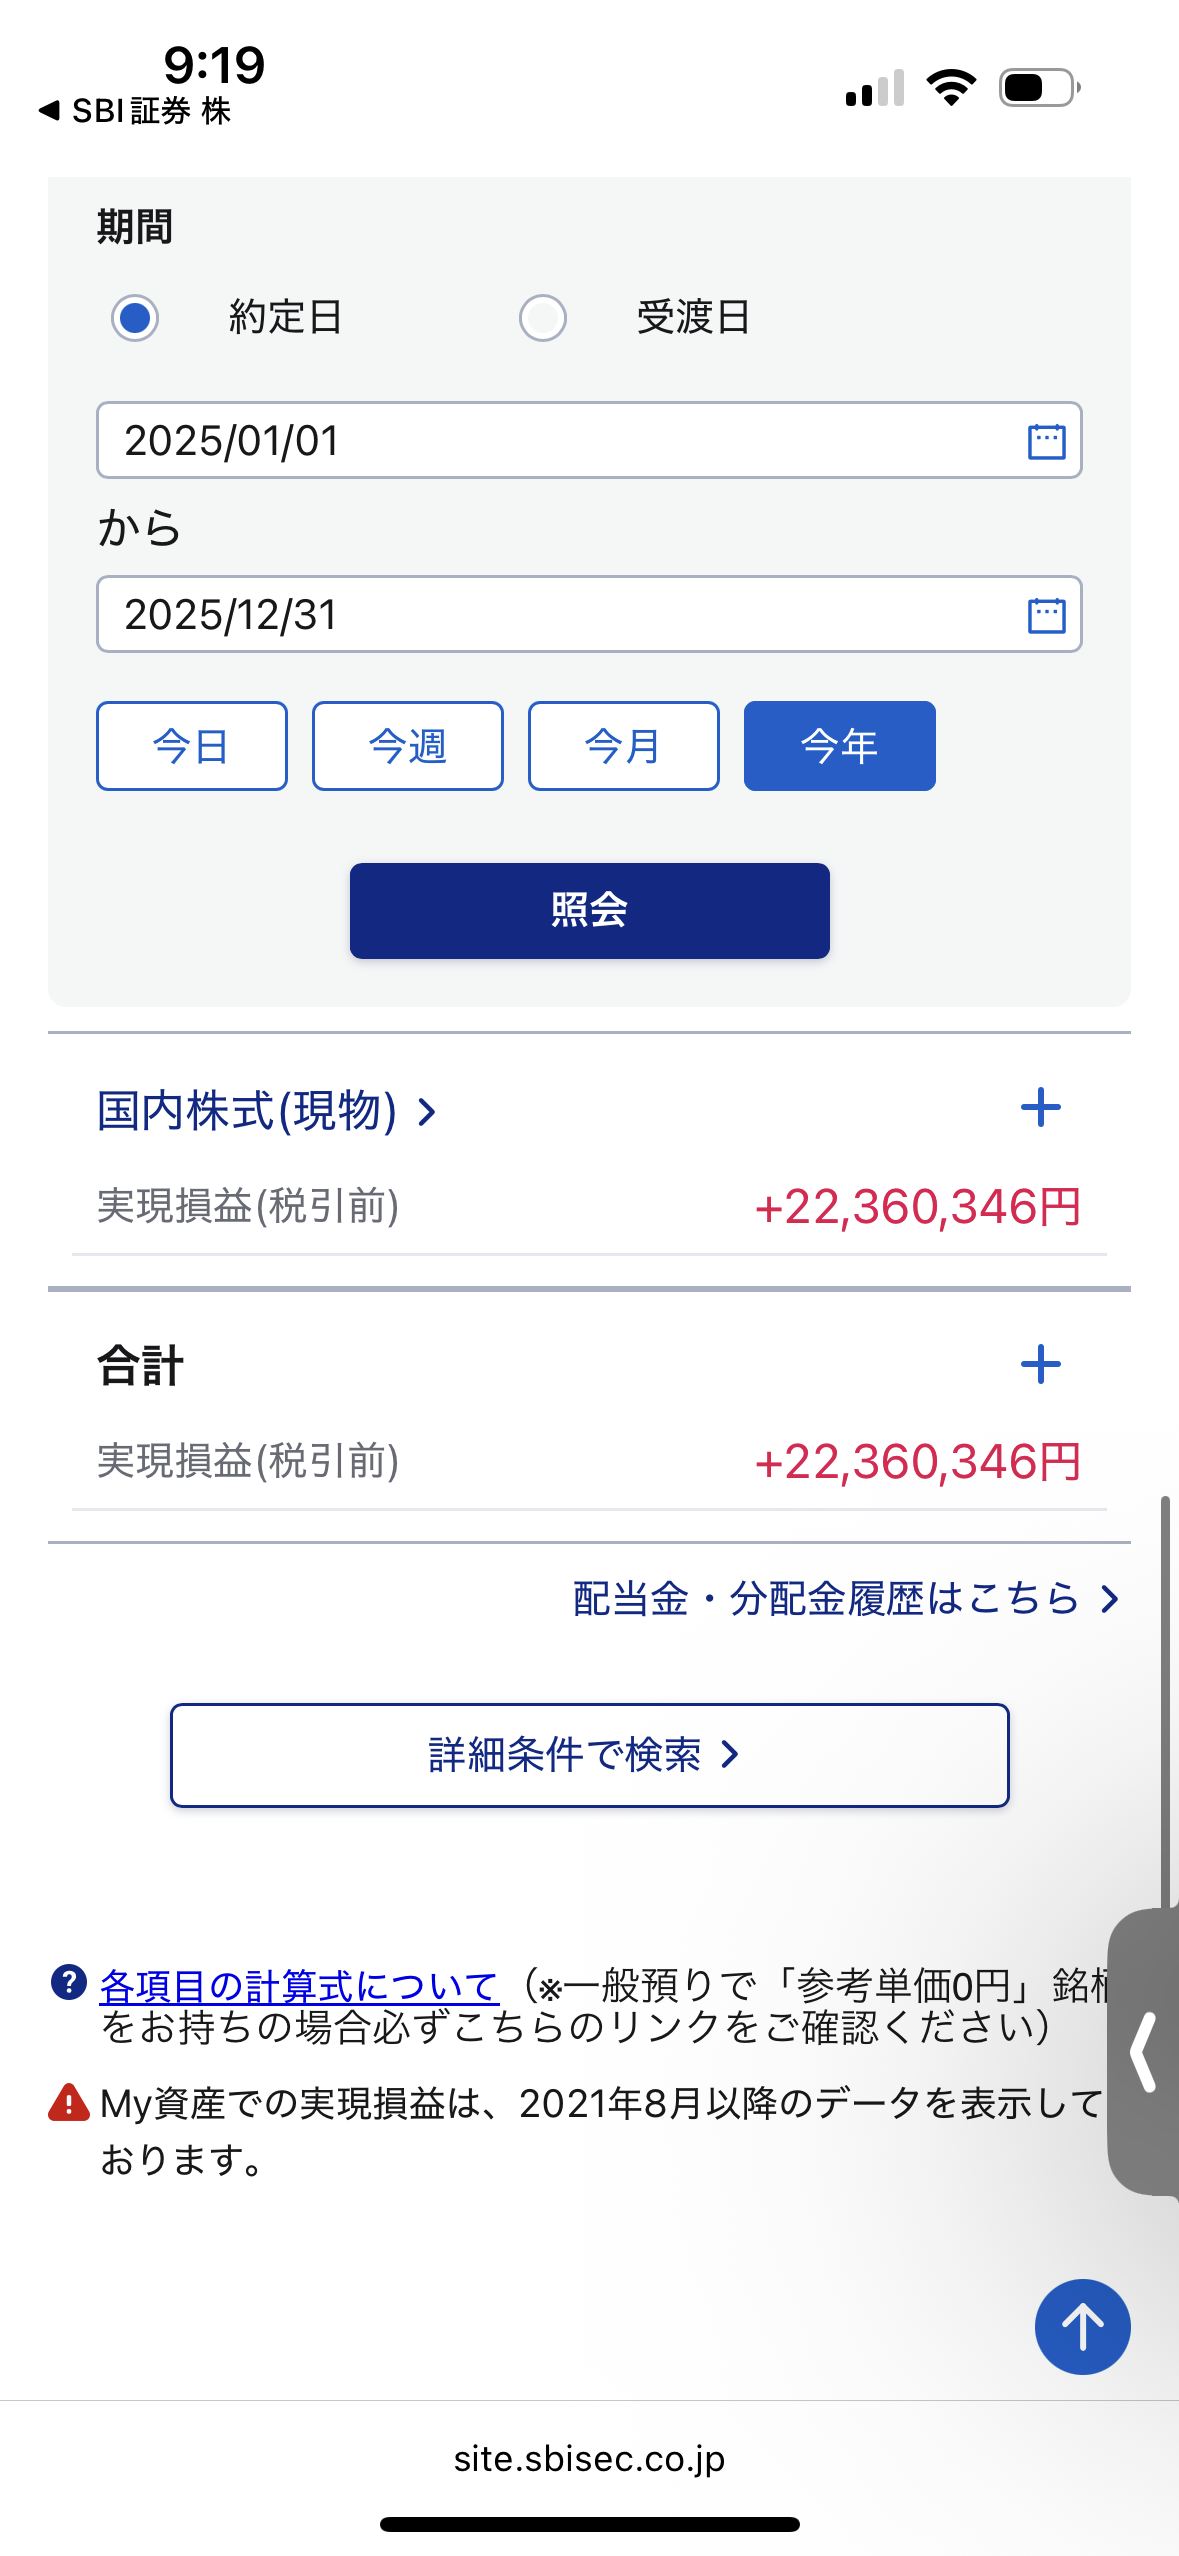This screenshot has width=1179, height=2556.
Task: Select the 約定日 radio button
Action: pos(135,318)
